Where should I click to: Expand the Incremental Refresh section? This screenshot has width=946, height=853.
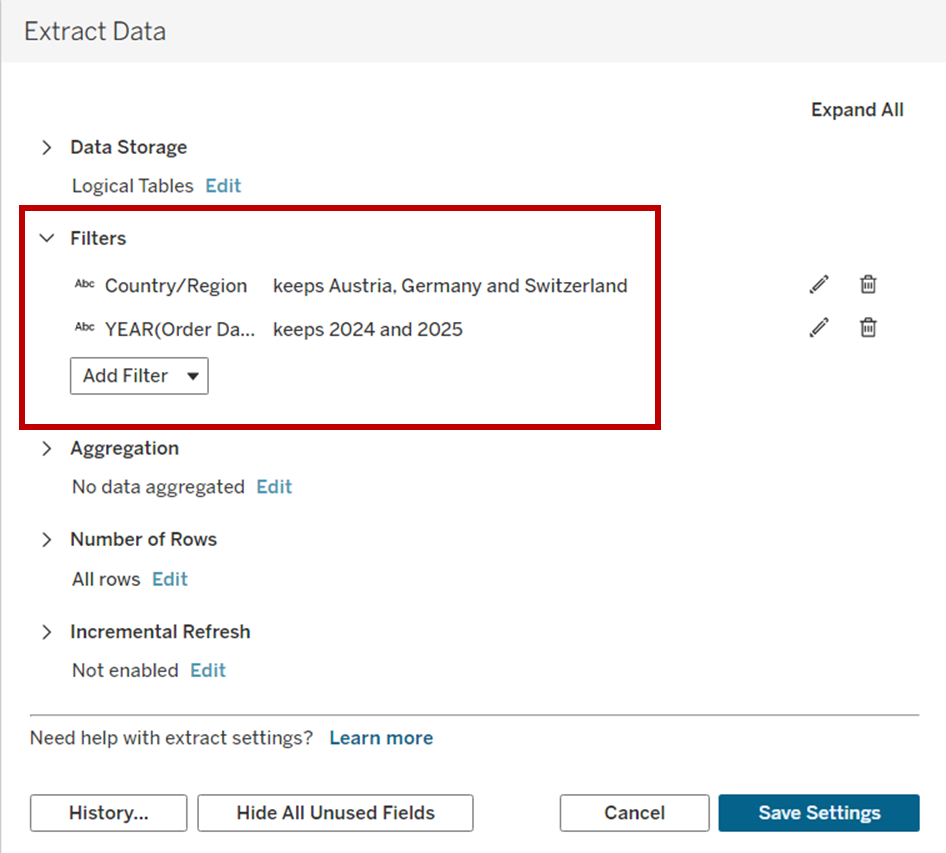(x=46, y=632)
